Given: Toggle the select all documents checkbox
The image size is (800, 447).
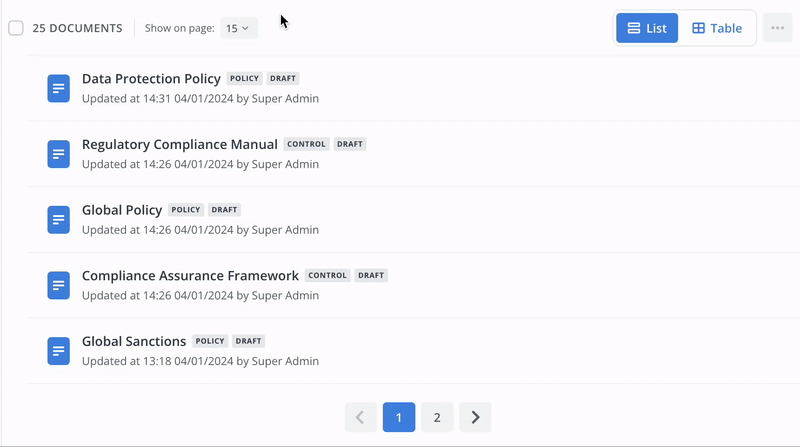Looking at the screenshot, I should (x=16, y=28).
